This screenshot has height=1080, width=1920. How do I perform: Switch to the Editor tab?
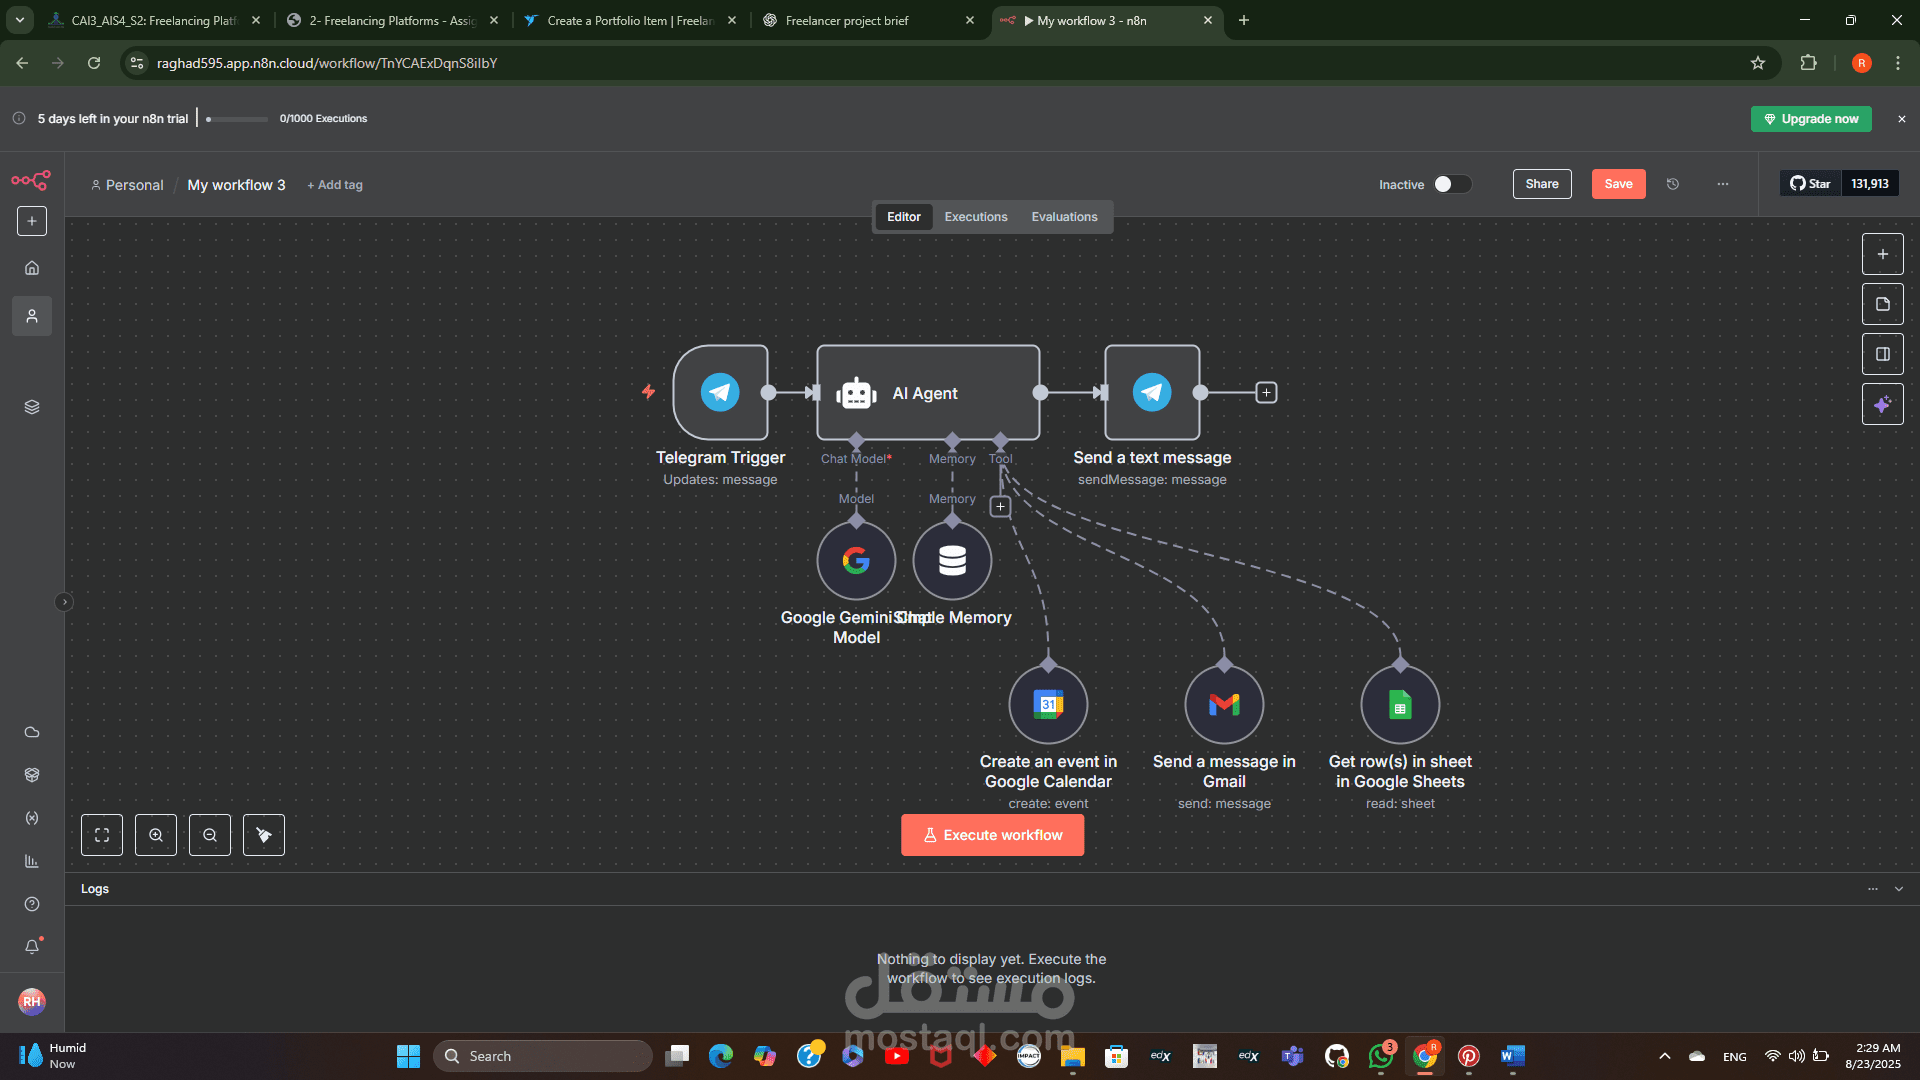point(904,217)
